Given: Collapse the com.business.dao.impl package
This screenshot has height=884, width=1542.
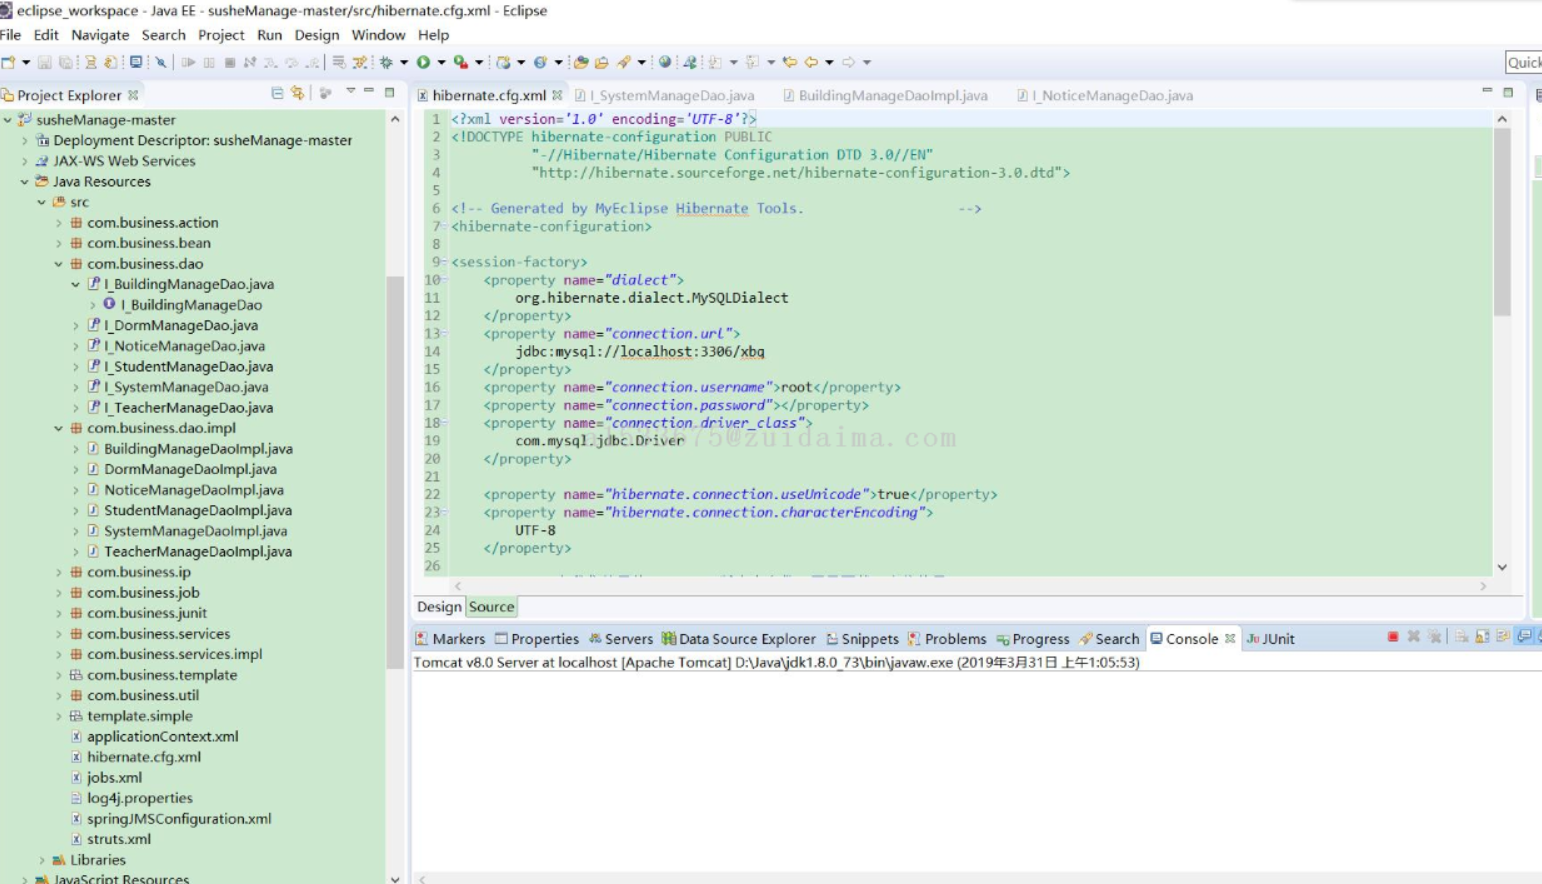Looking at the screenshot, I should (x=59, y=427).
